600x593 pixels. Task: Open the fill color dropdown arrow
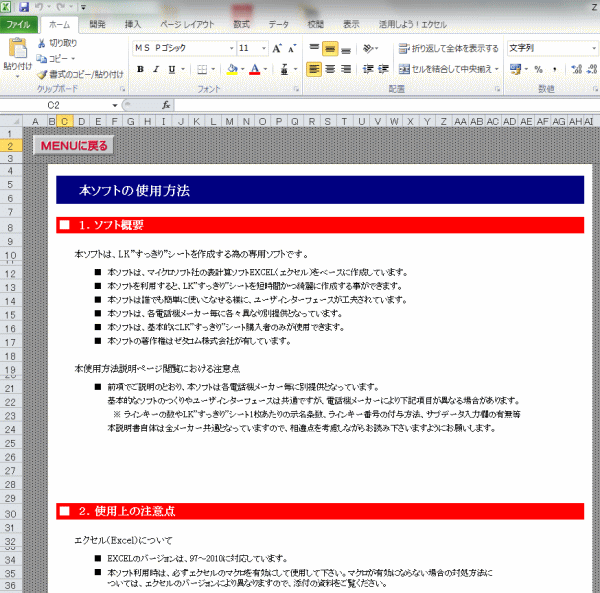coord(242,69)
